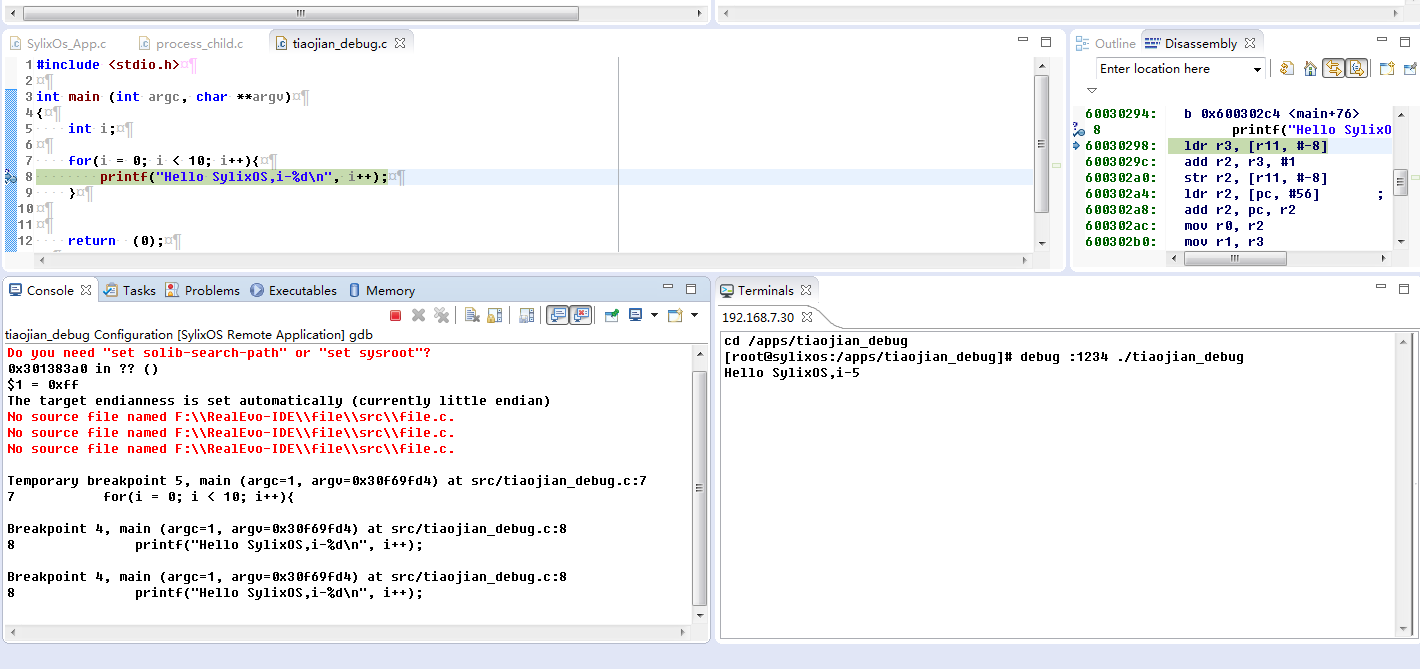1420x669 pixels.
Task: Open the Disassembly view menu triangle
Action: (x=1092, y=90)
